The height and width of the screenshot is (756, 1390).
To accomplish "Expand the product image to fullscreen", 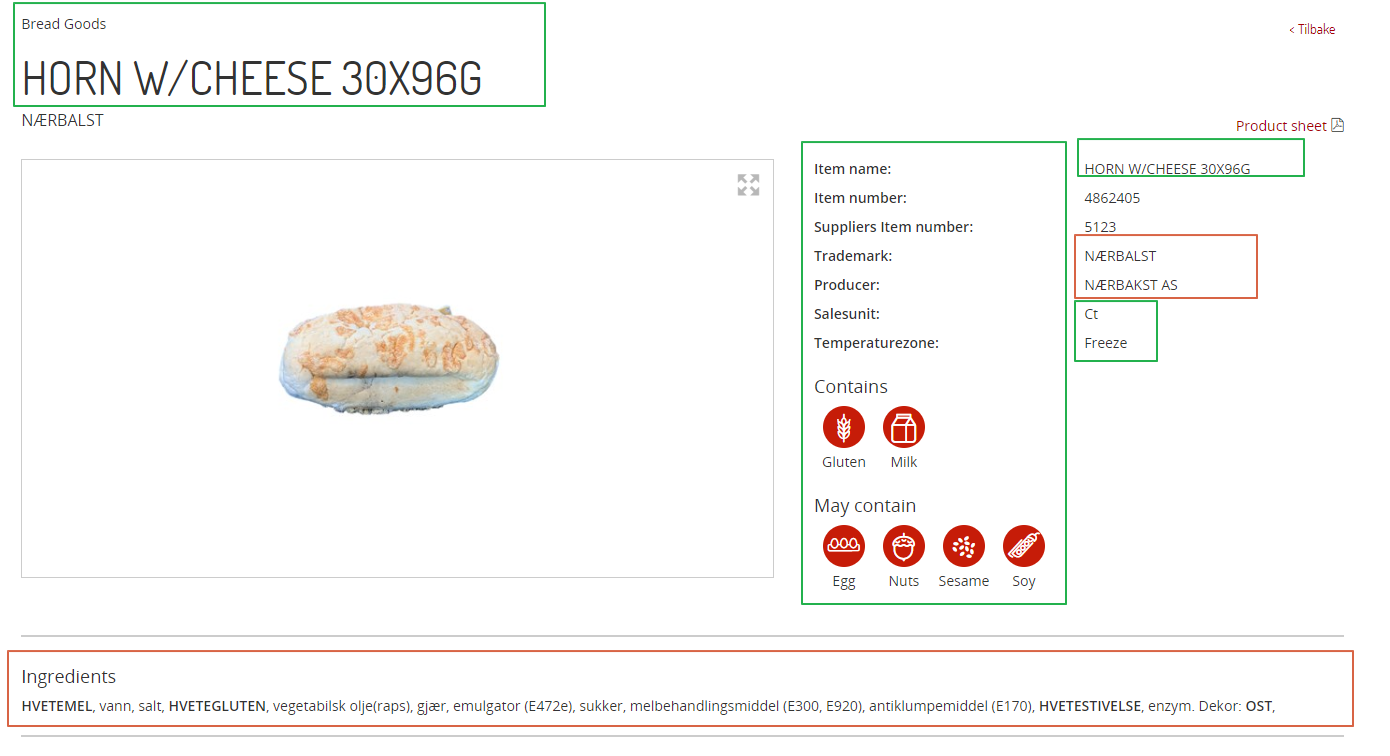I will (748, 185).
